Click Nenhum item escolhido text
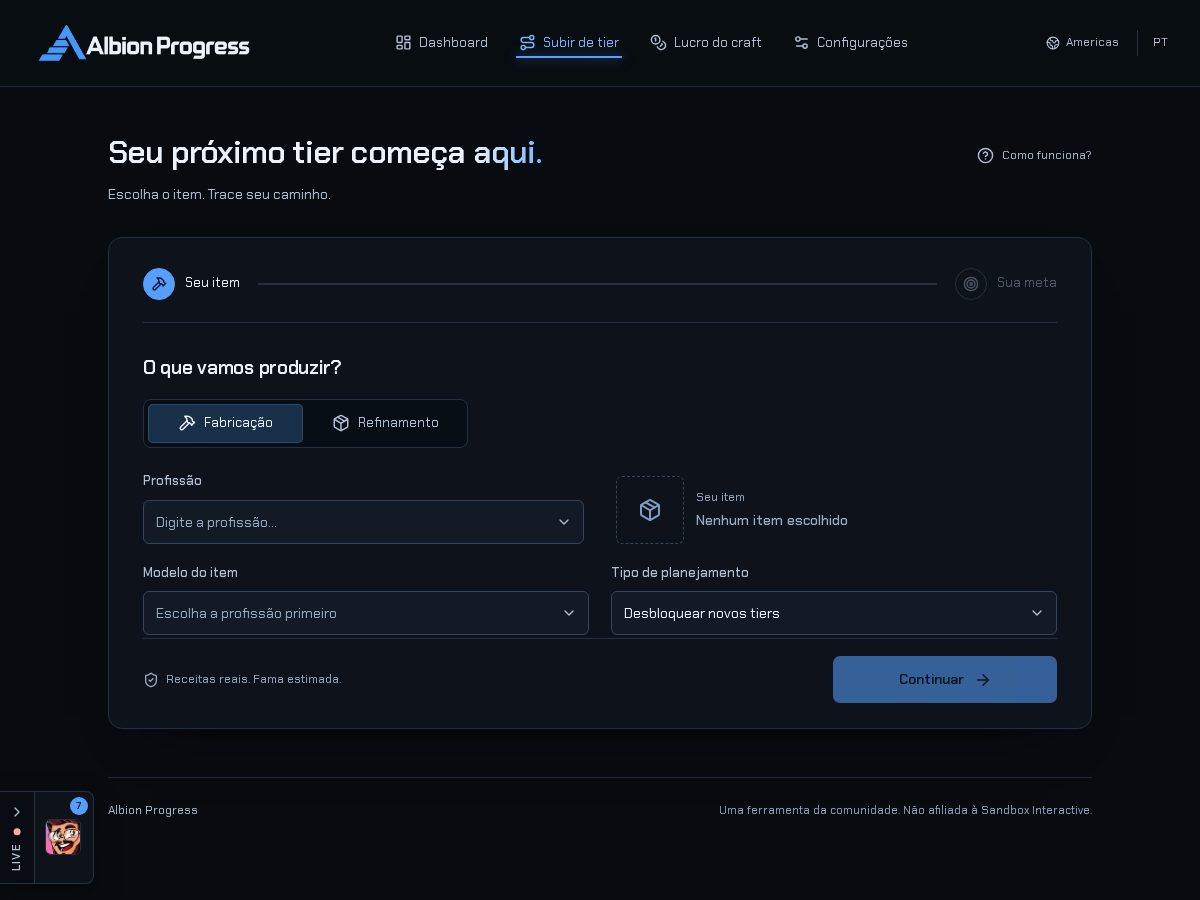1200x900 pixels. tap(772, 520)
